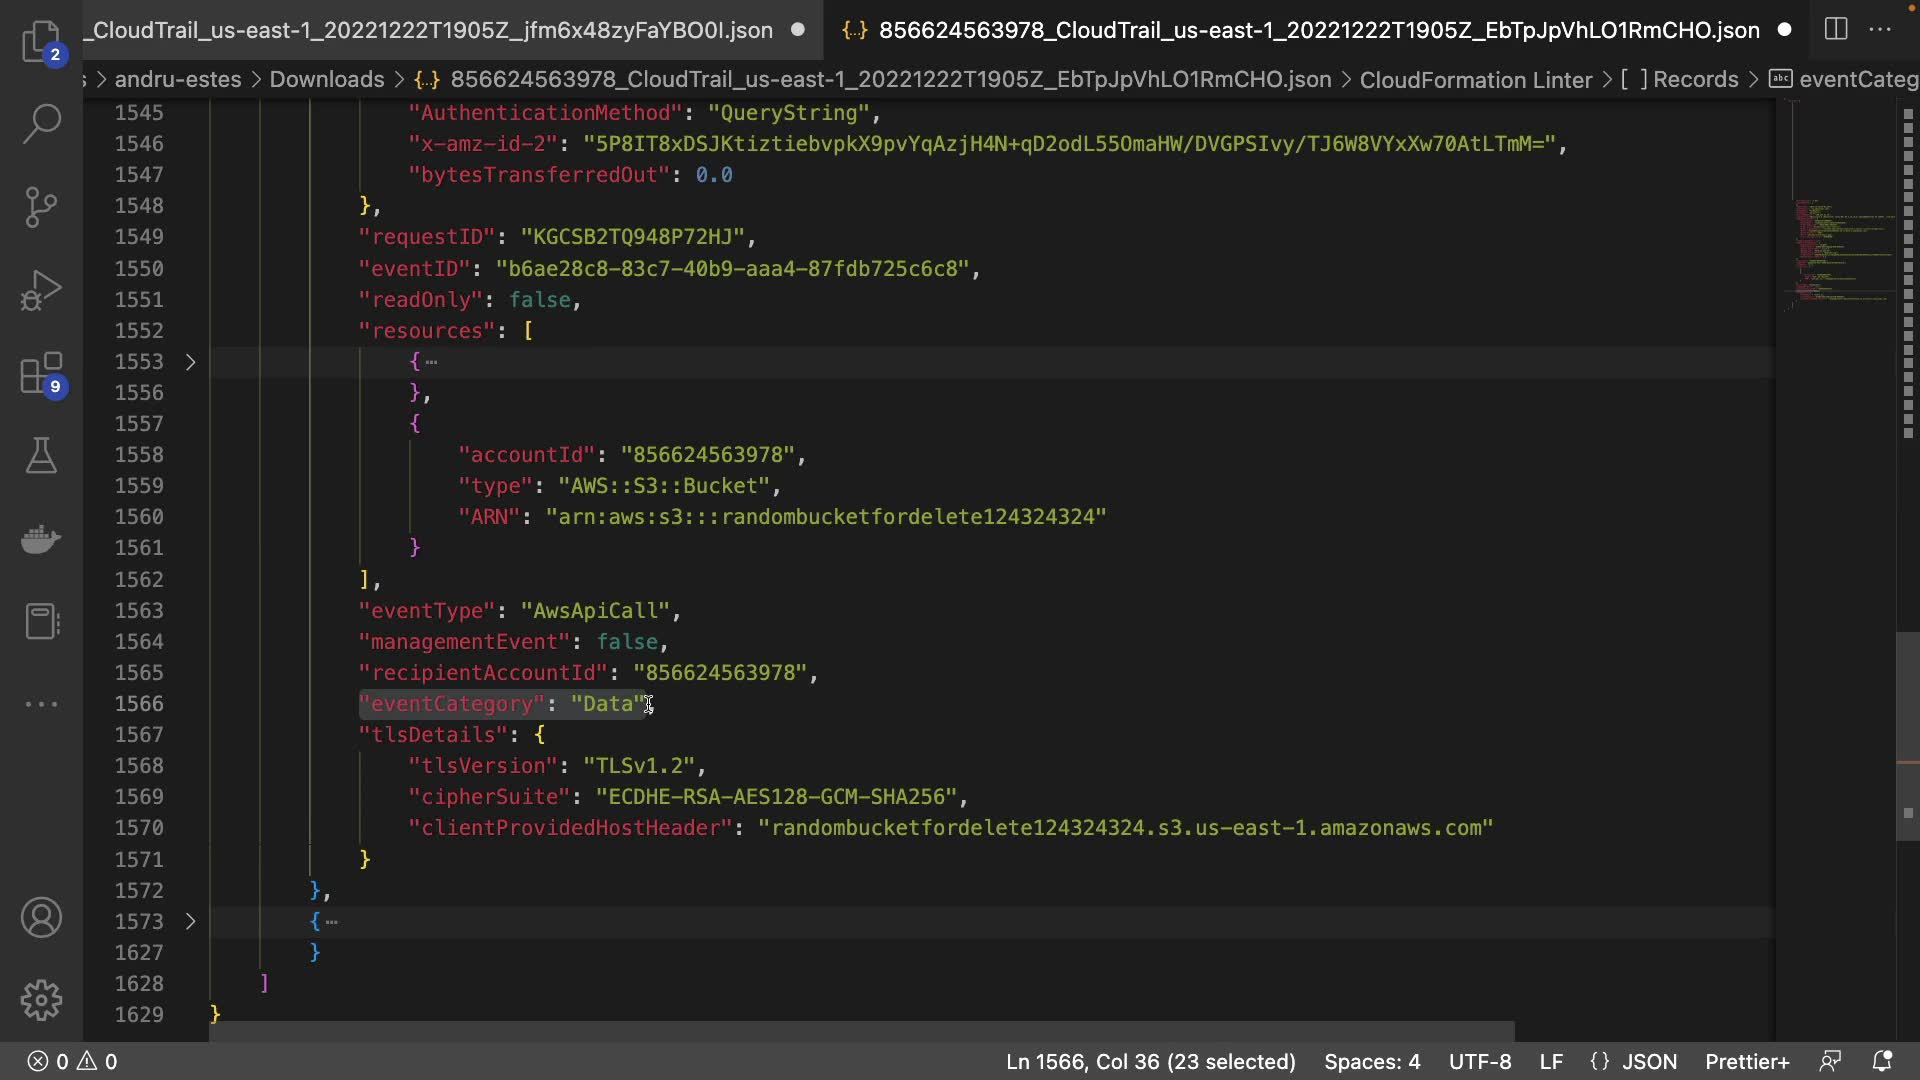Click Records in the breadcrumb
The height and width of the screenshot is (1080, 1920).
pyautogui.click(x=1695, y=80)
